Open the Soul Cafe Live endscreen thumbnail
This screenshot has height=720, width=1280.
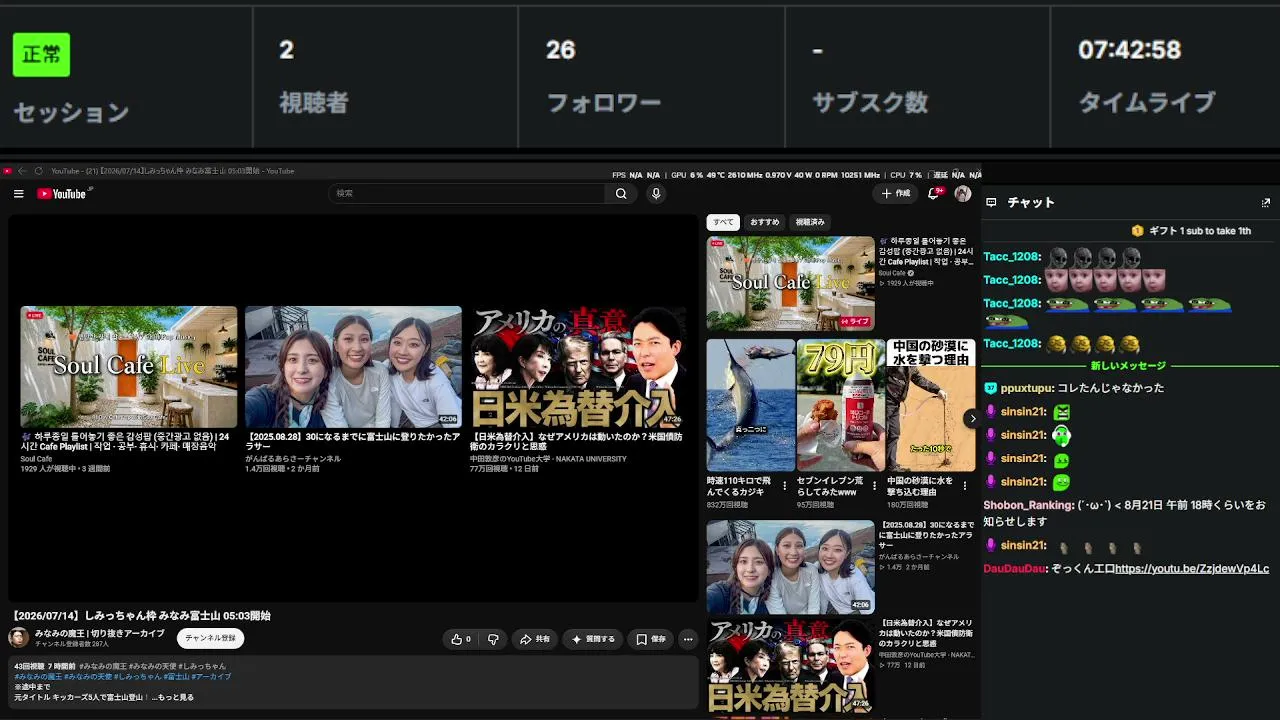[129, 367]
